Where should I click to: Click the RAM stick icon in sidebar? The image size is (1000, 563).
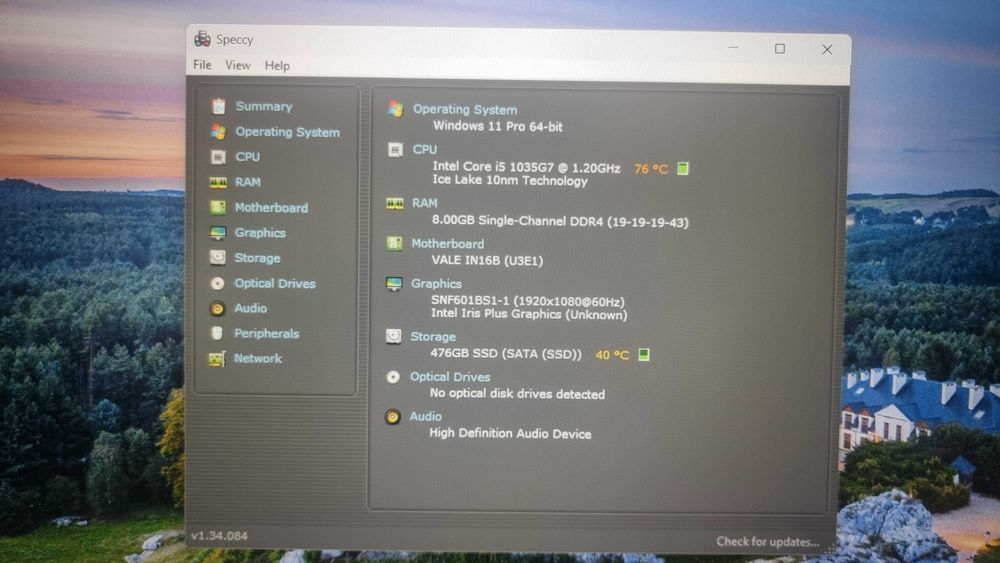click(x=218, y=182)
